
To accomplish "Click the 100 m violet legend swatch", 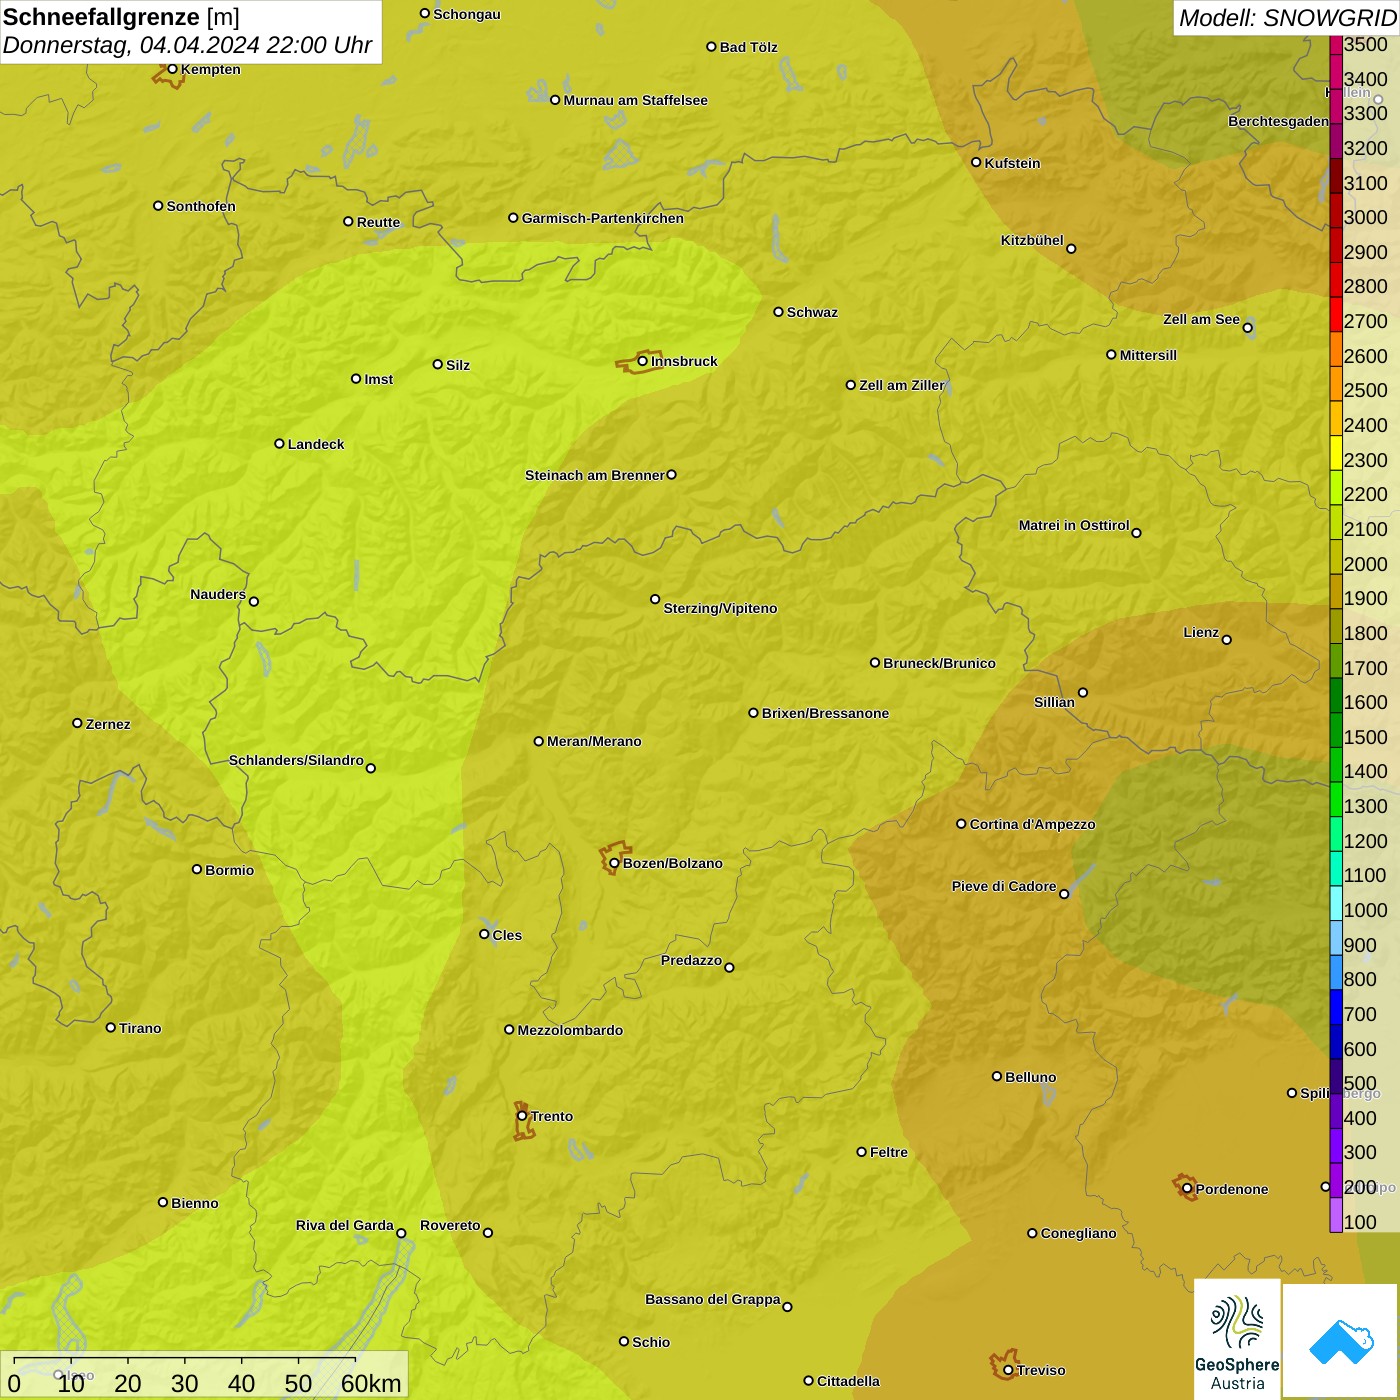I will point(1336,1214).
